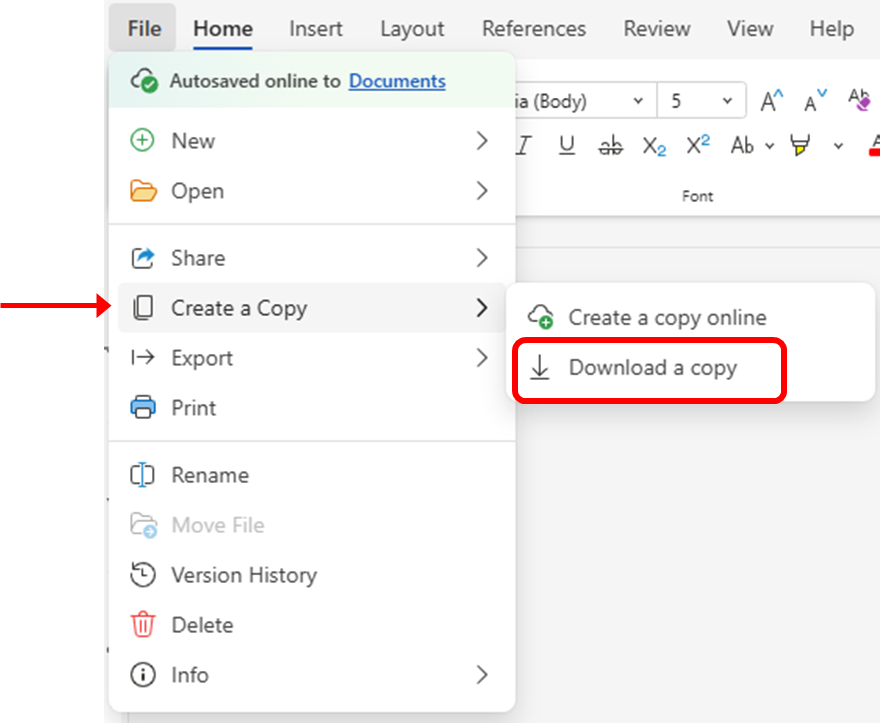The width and height of the screenshot is (880, 723).
Task: Click the Print menu entry
Action: point(311,408)
